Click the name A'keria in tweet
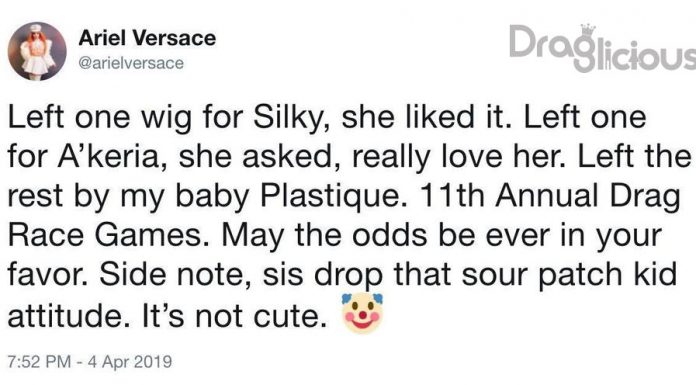Screen dimensions: 696x385 tap(112, 157)
